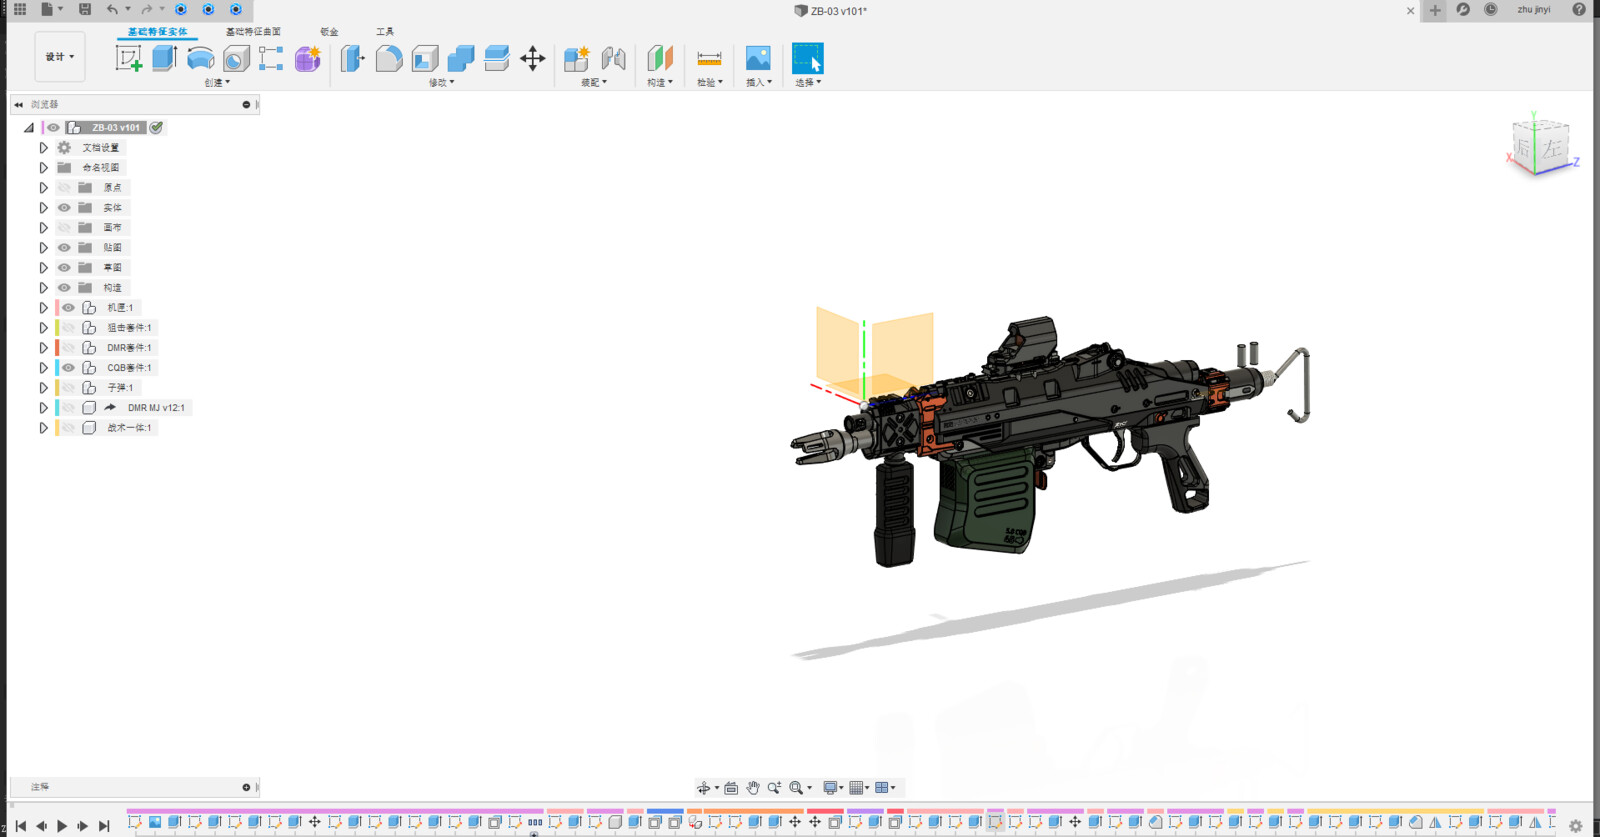The width and height of the screenshot is (1600, 837).
Task: Switch to the 基础特征曲面 tab
Action: (253, 32)
